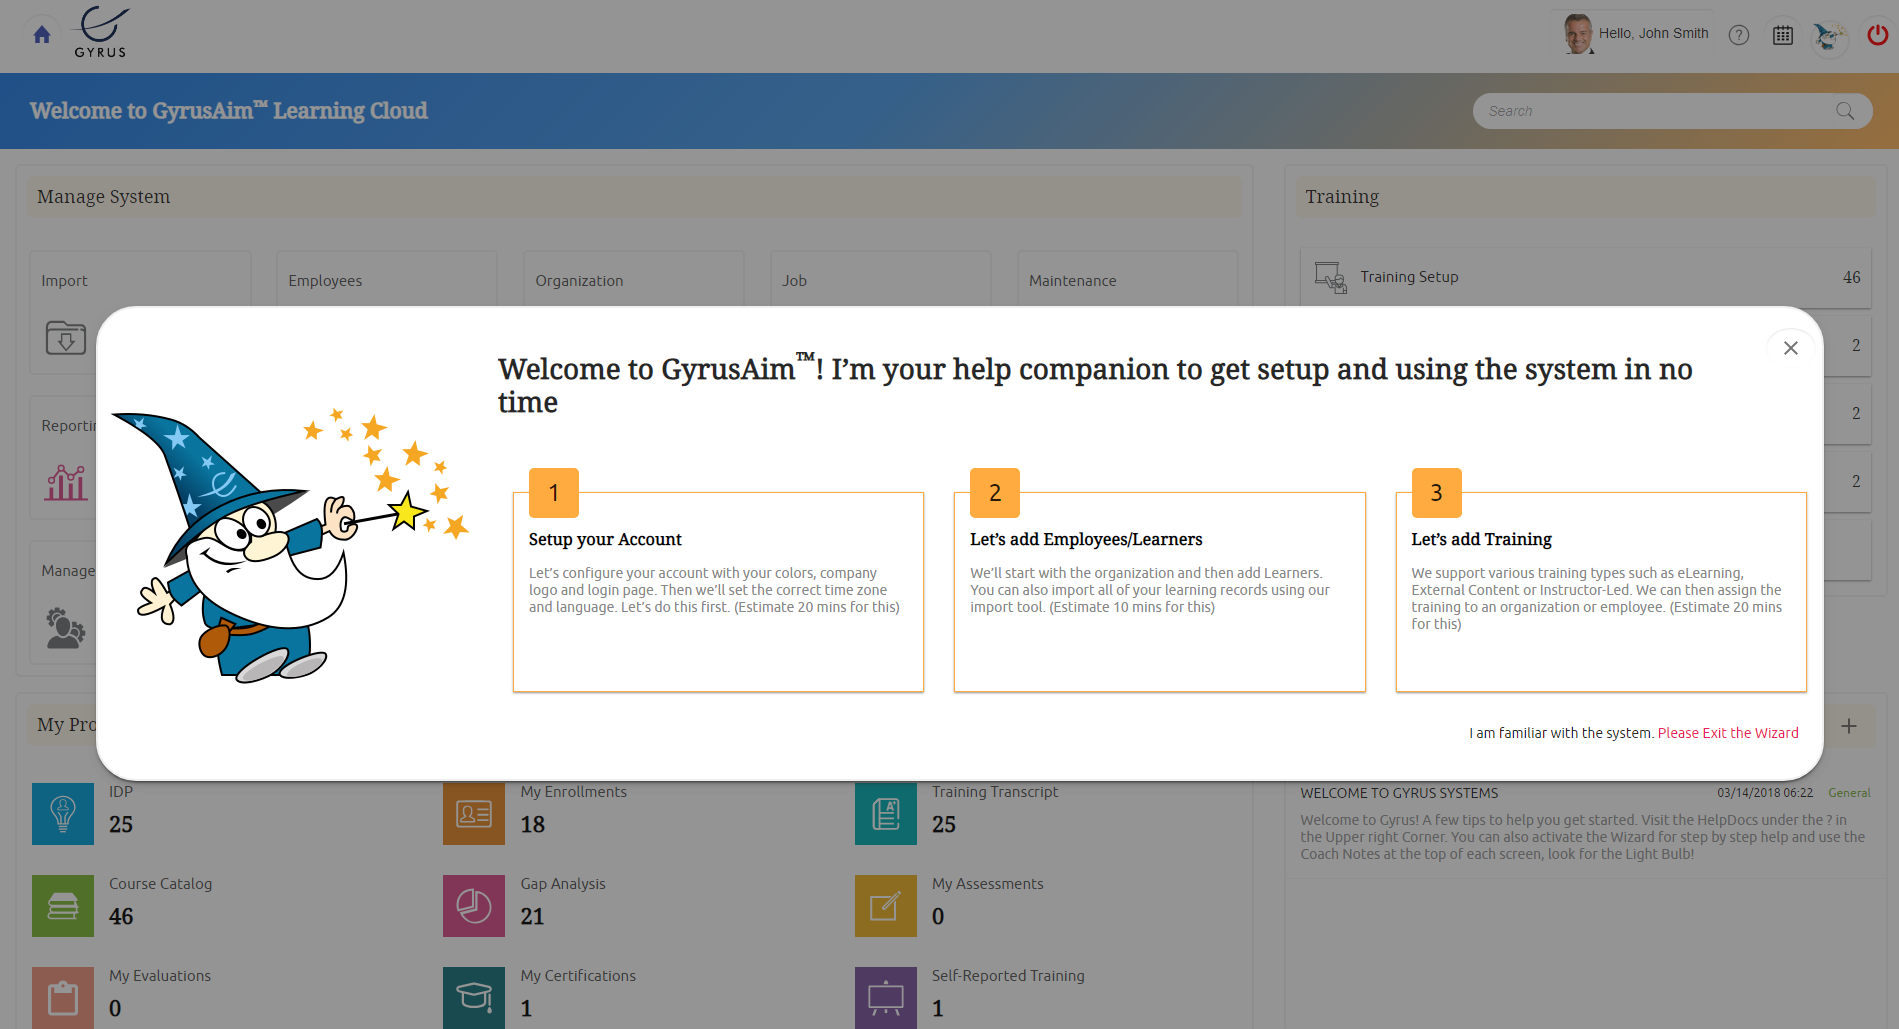
Task: Open Training Setup menu item
Action: click(x=1409, y=277)
